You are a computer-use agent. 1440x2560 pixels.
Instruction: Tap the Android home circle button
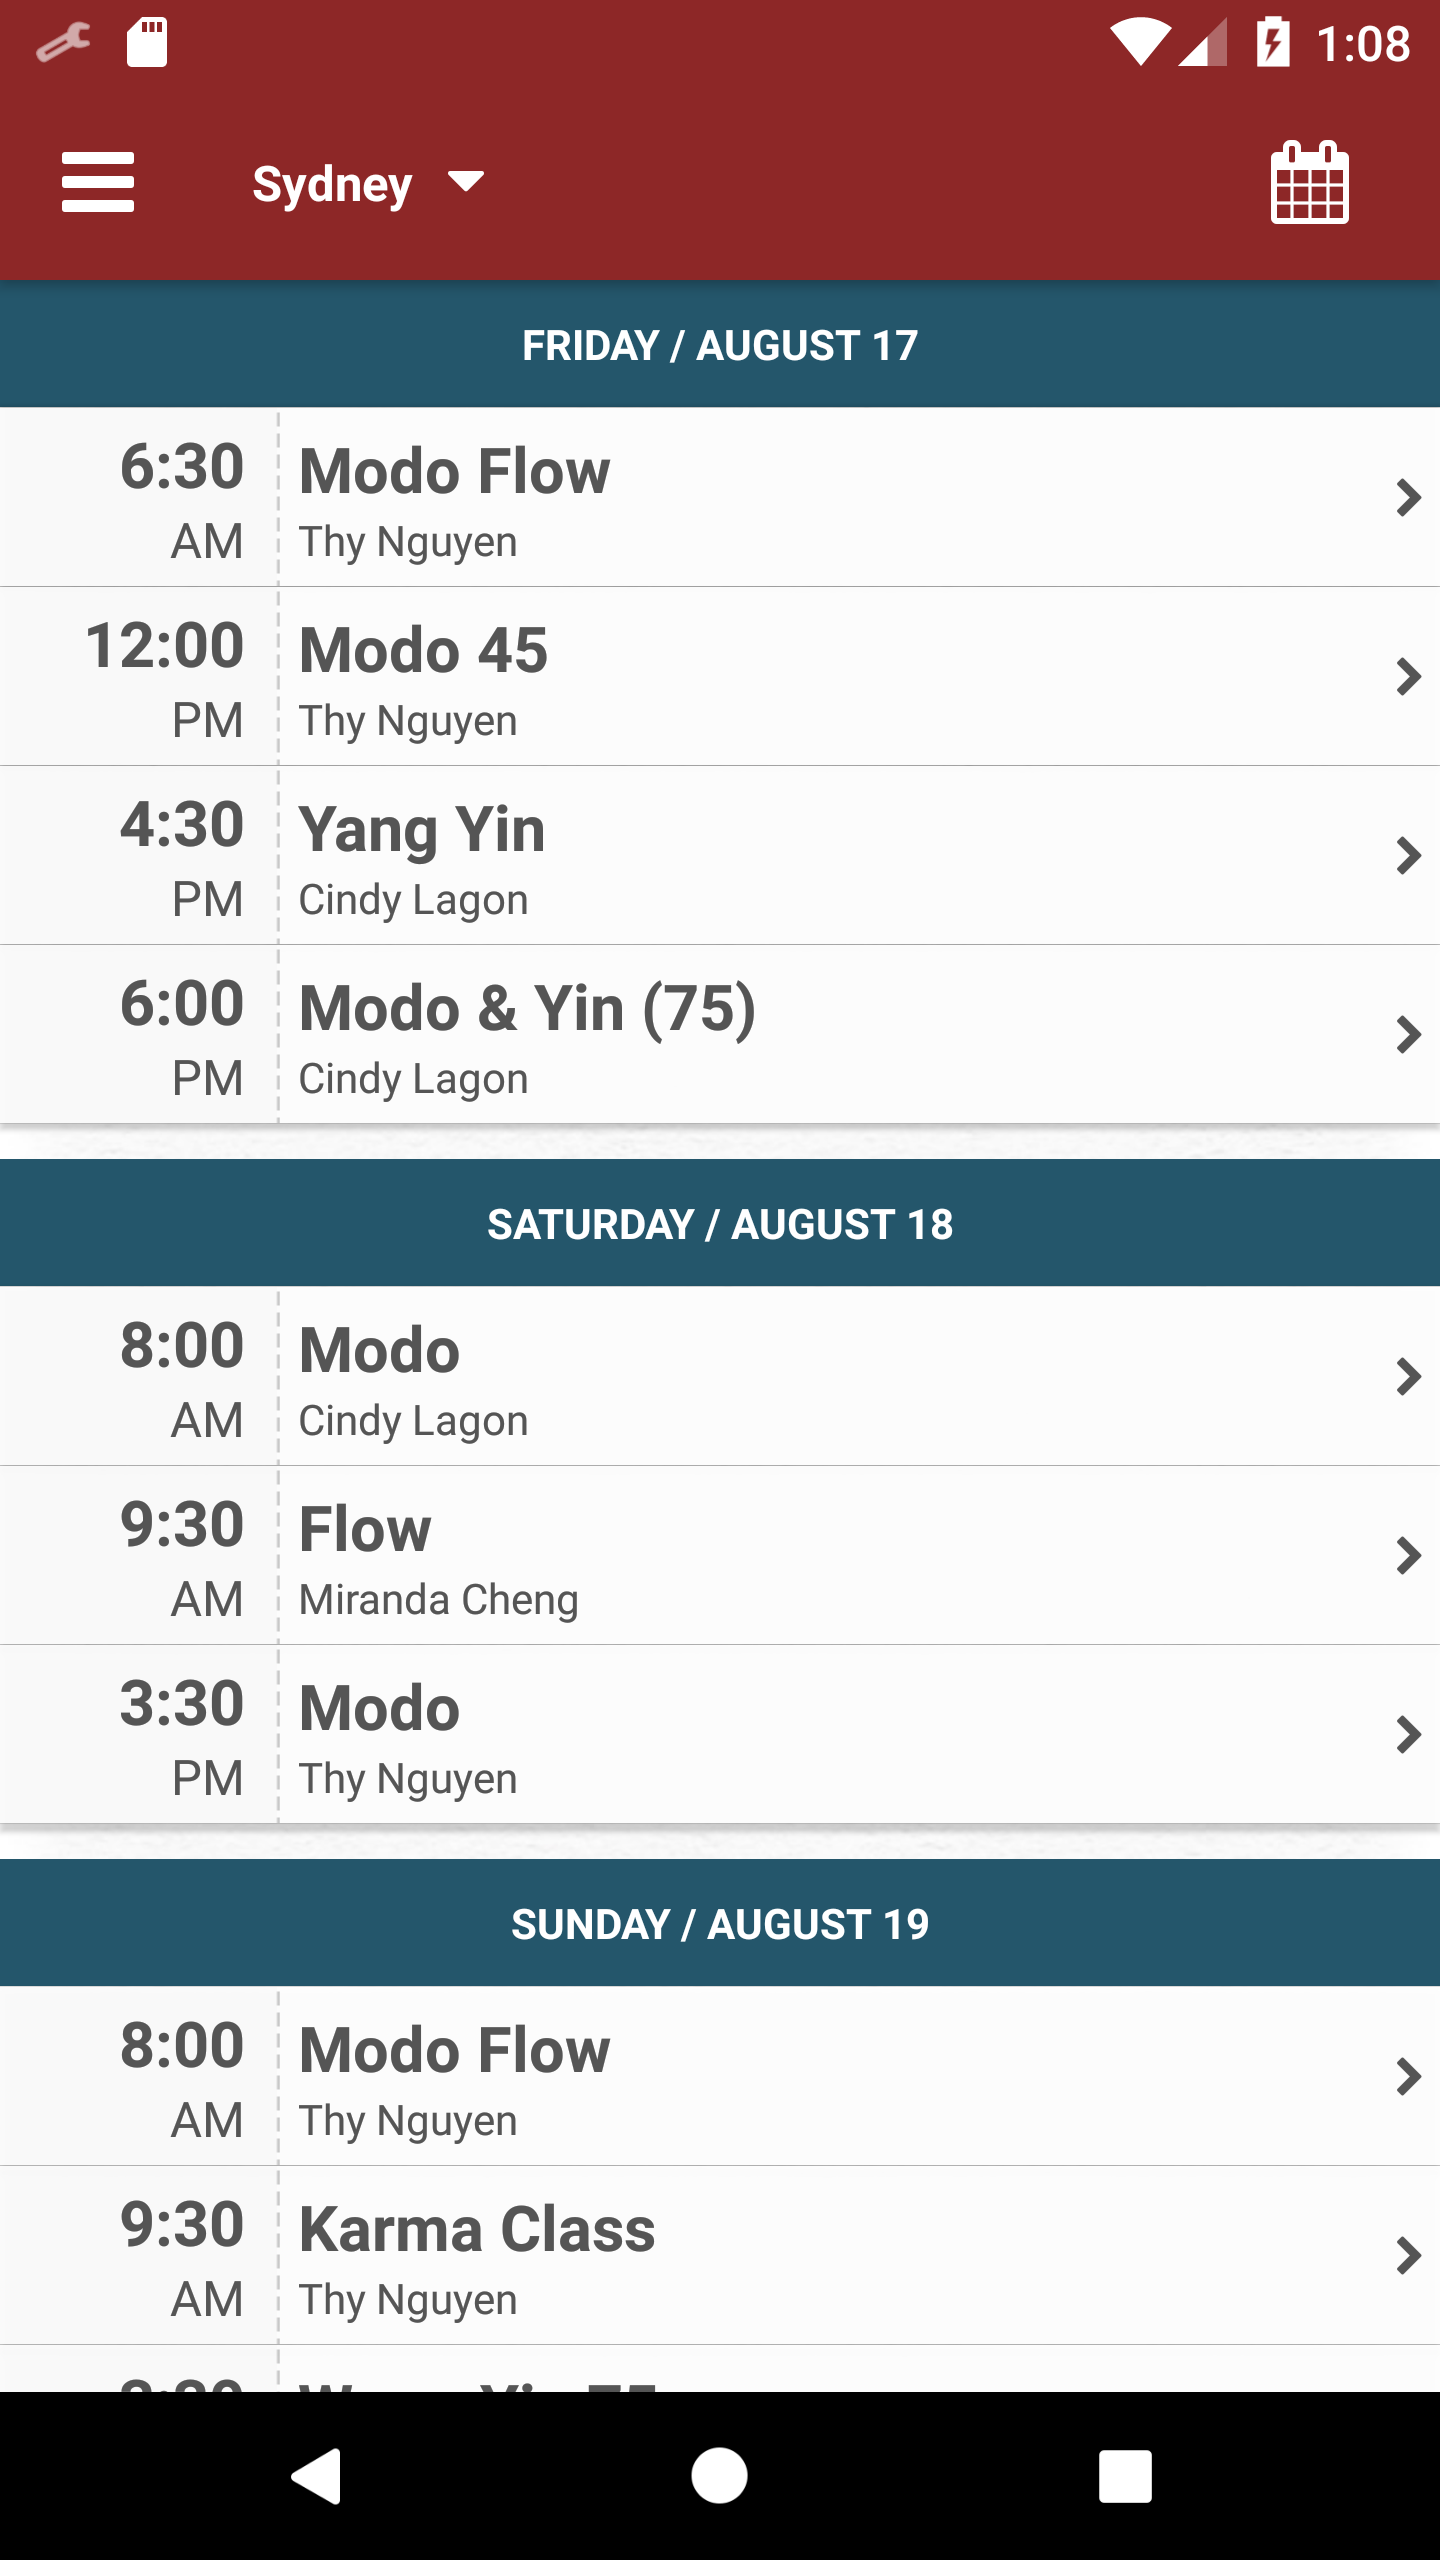click(719, 2476)
